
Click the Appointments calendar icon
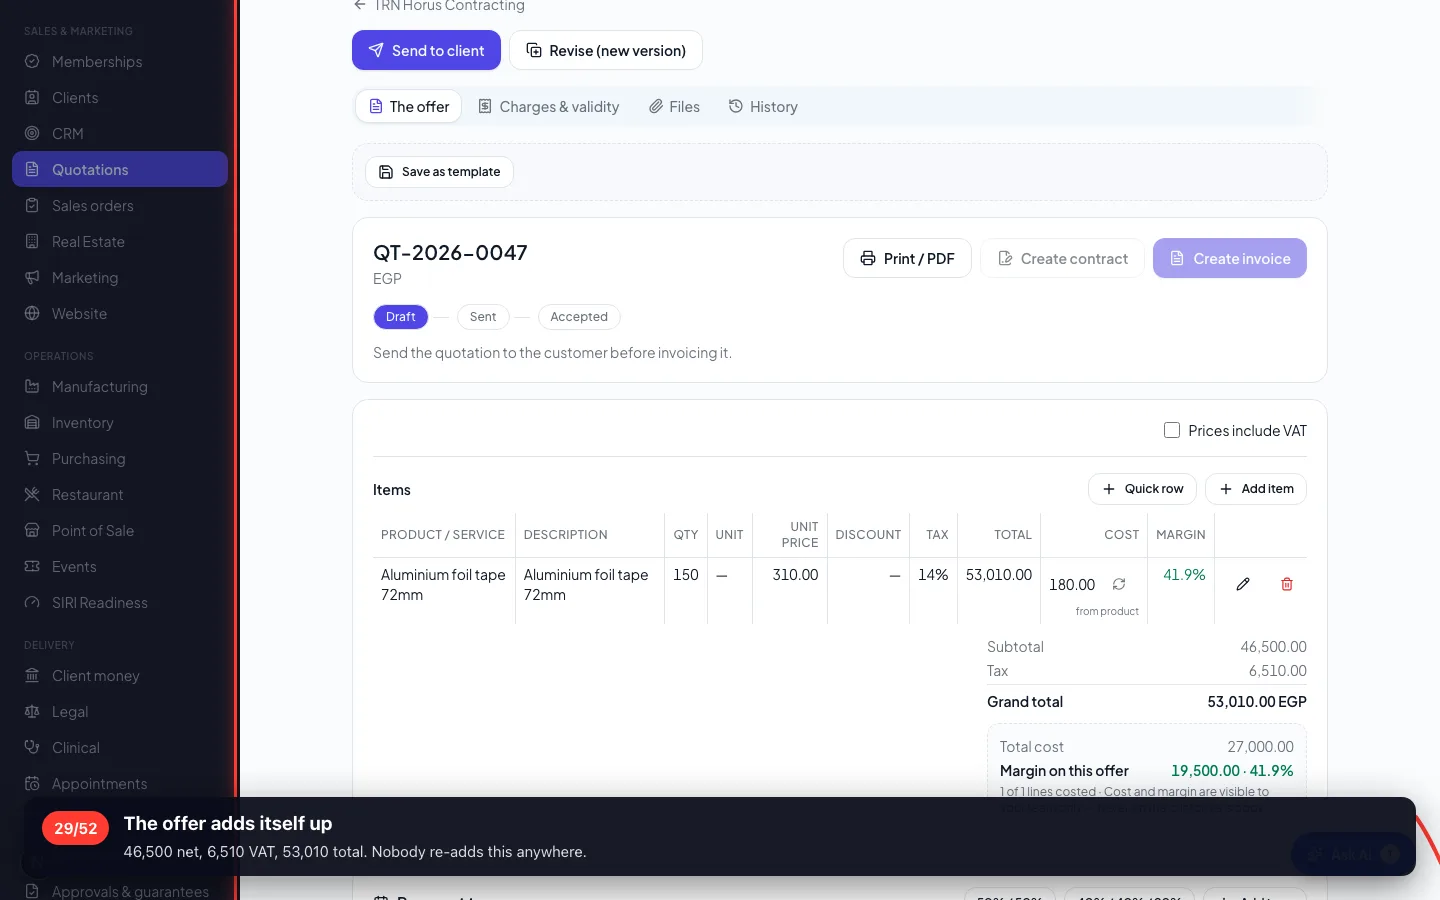point(32,784)
